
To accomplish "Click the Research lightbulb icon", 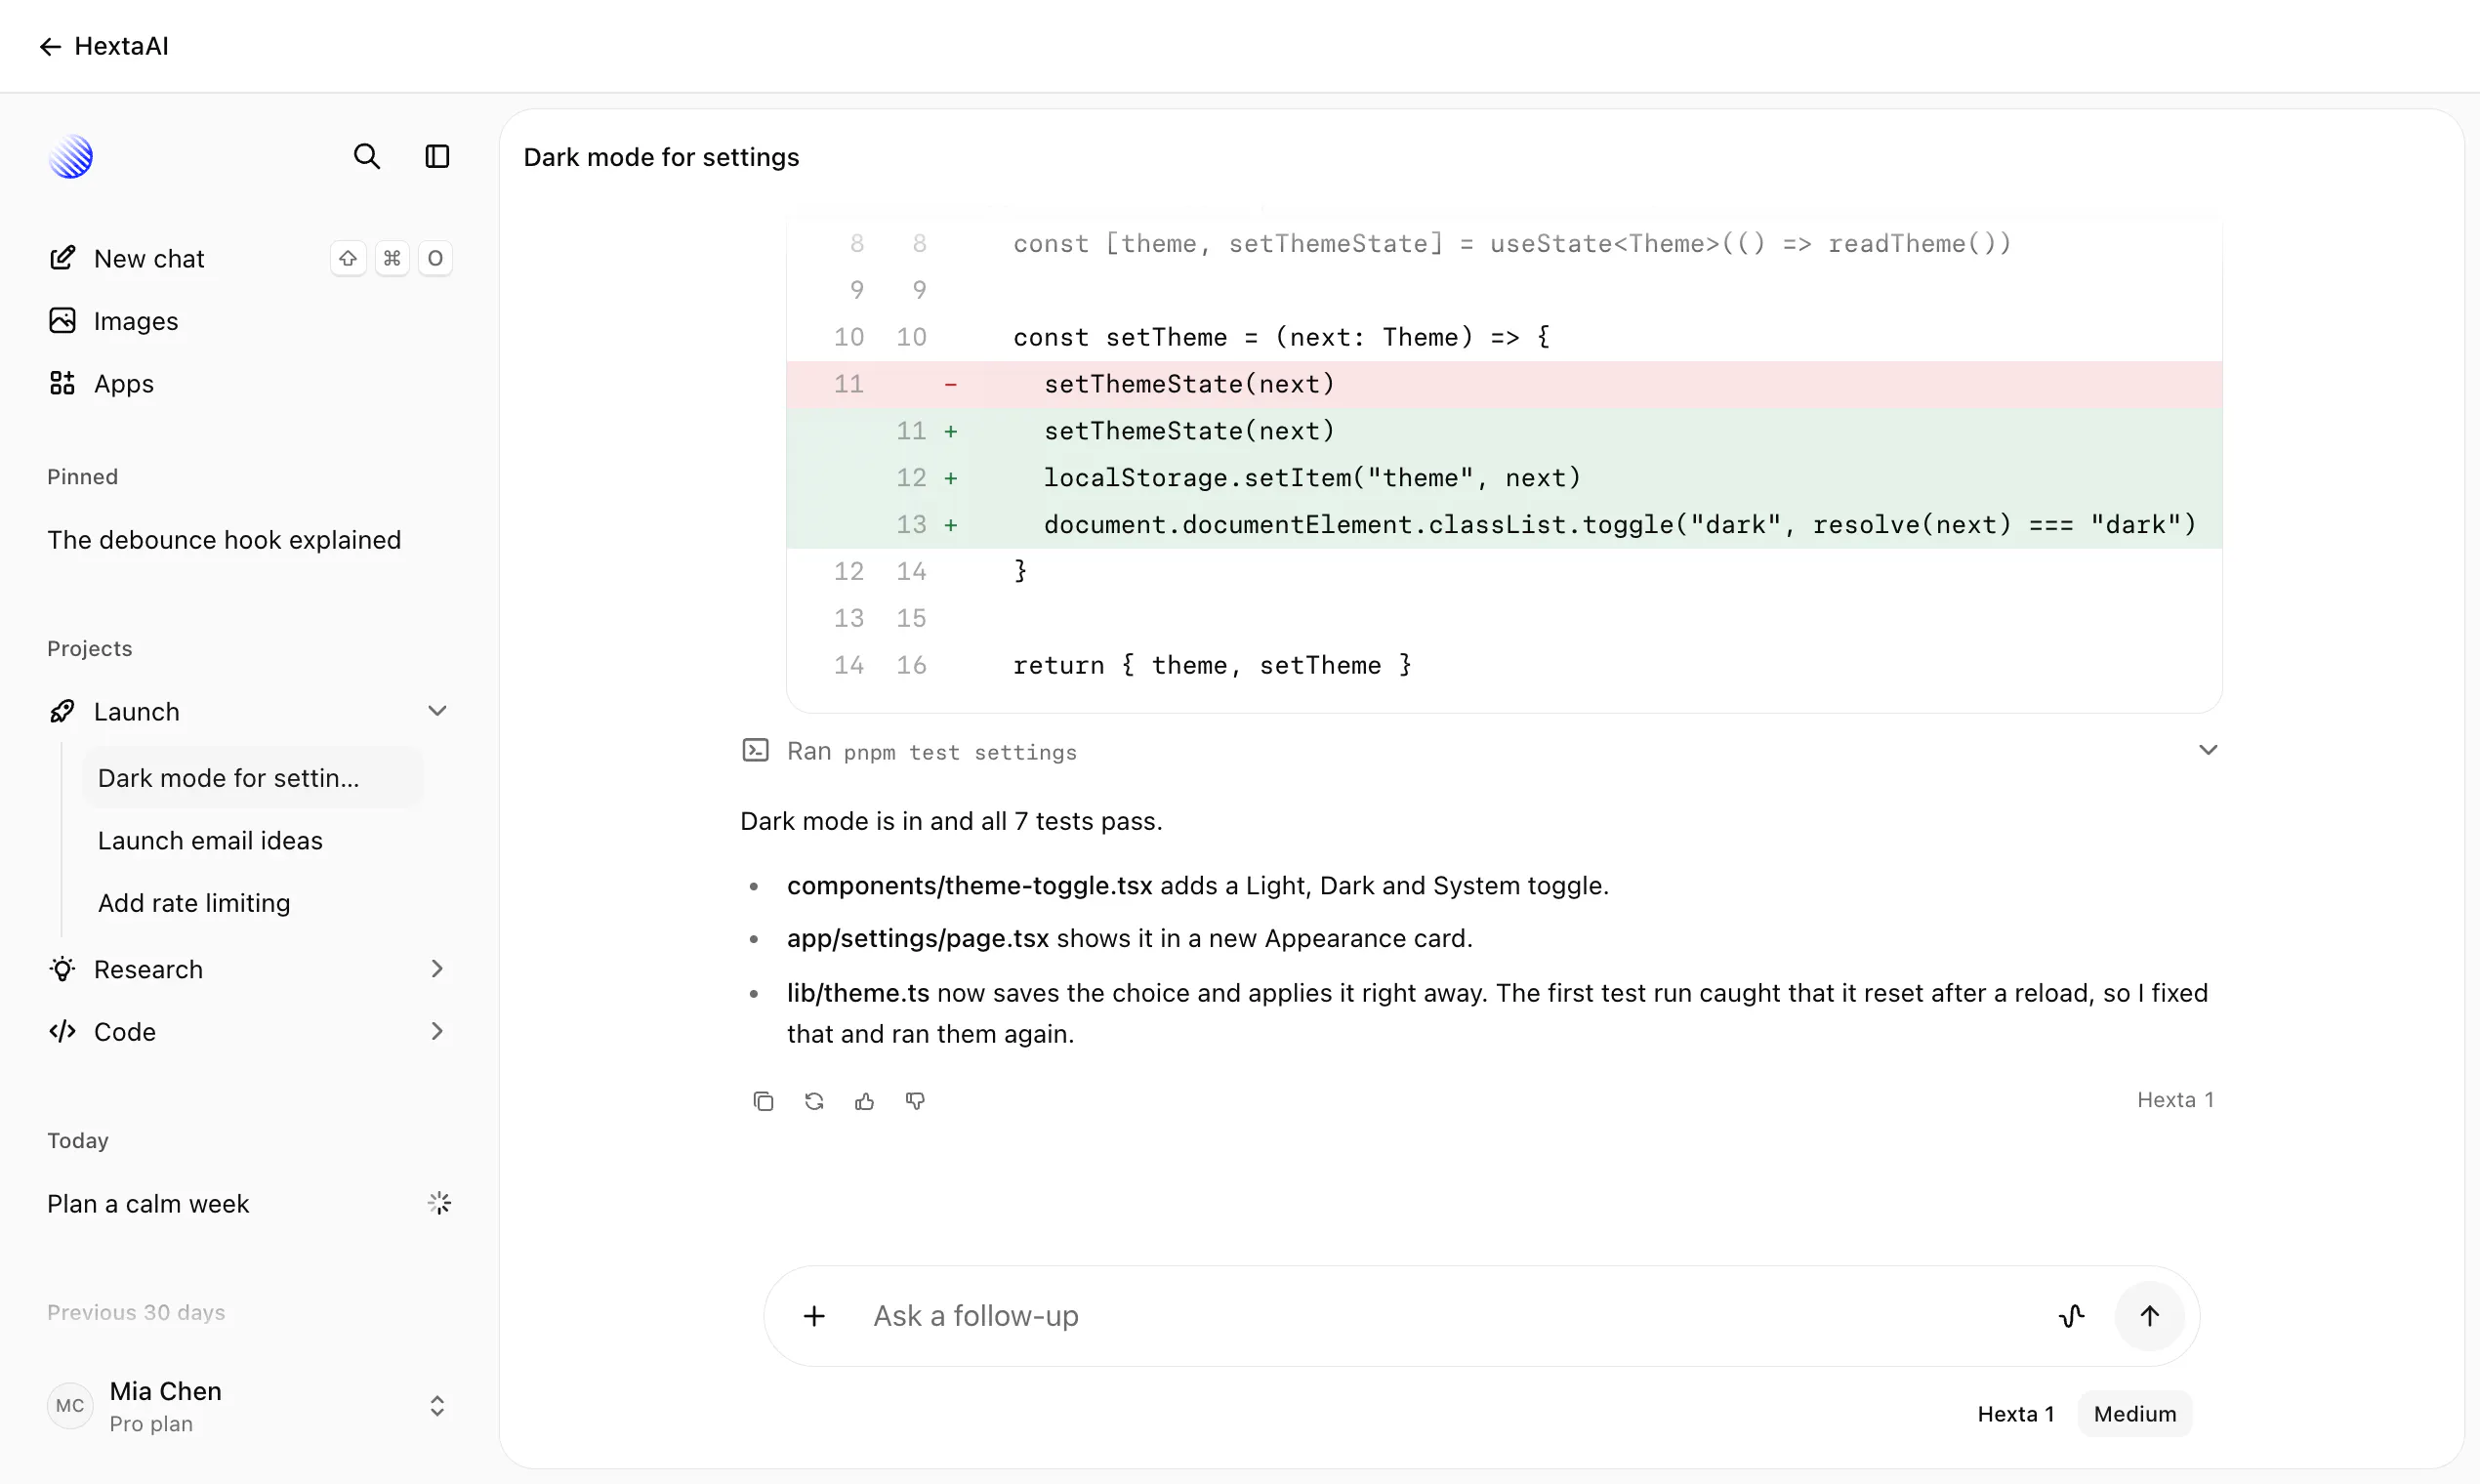I will [62, 969].
